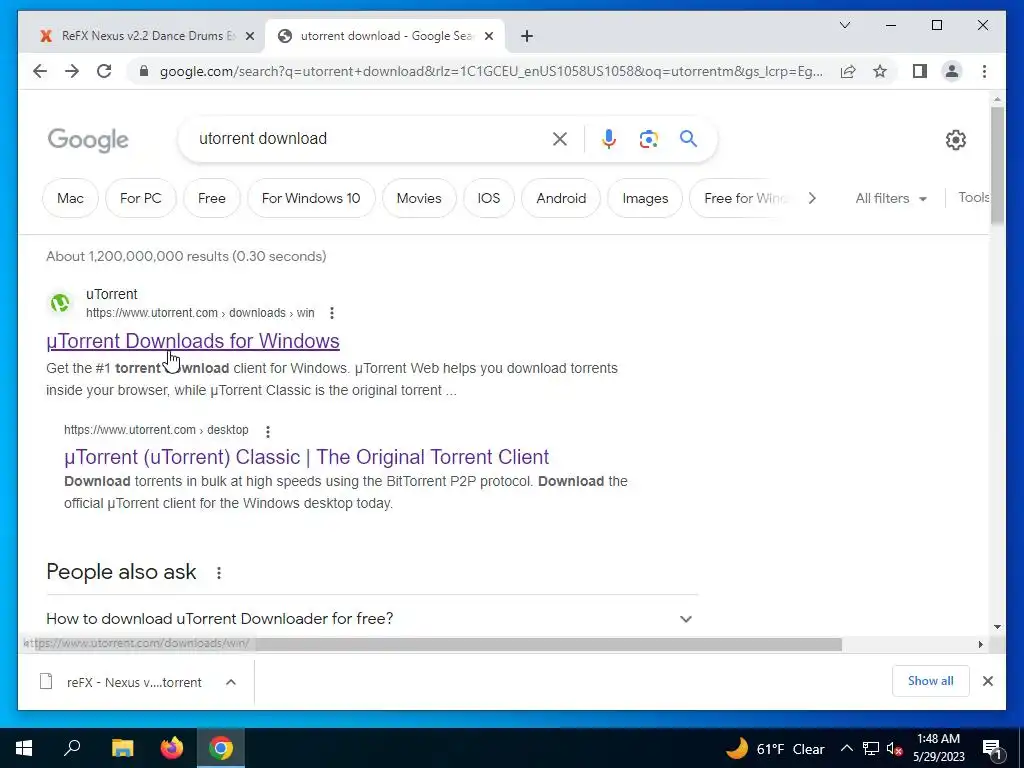The height and width of the screenshot is (768, 1024).
Task: Select the Android filter chip
Action: click(561, 198)
